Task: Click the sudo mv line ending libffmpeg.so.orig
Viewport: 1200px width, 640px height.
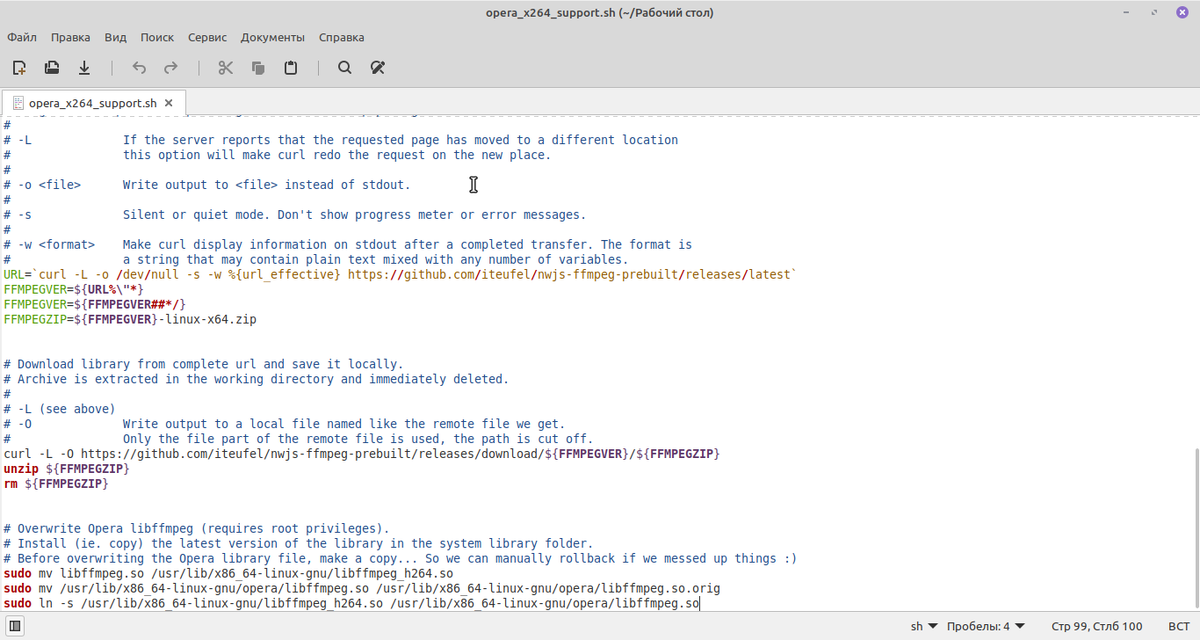Action: 362,589
